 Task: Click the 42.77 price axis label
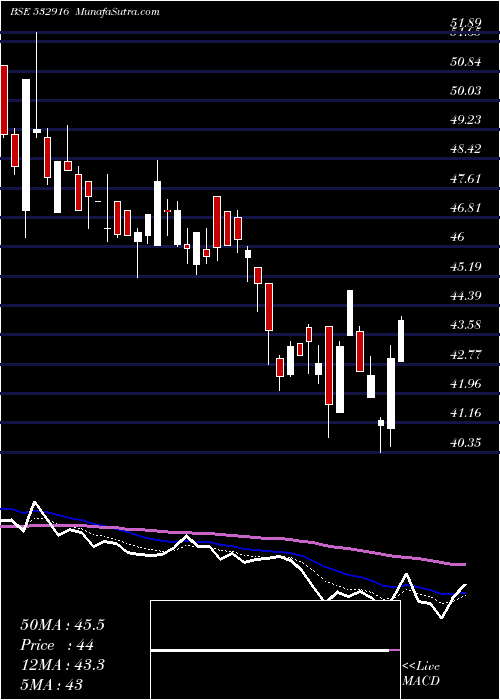click(466, 355)
